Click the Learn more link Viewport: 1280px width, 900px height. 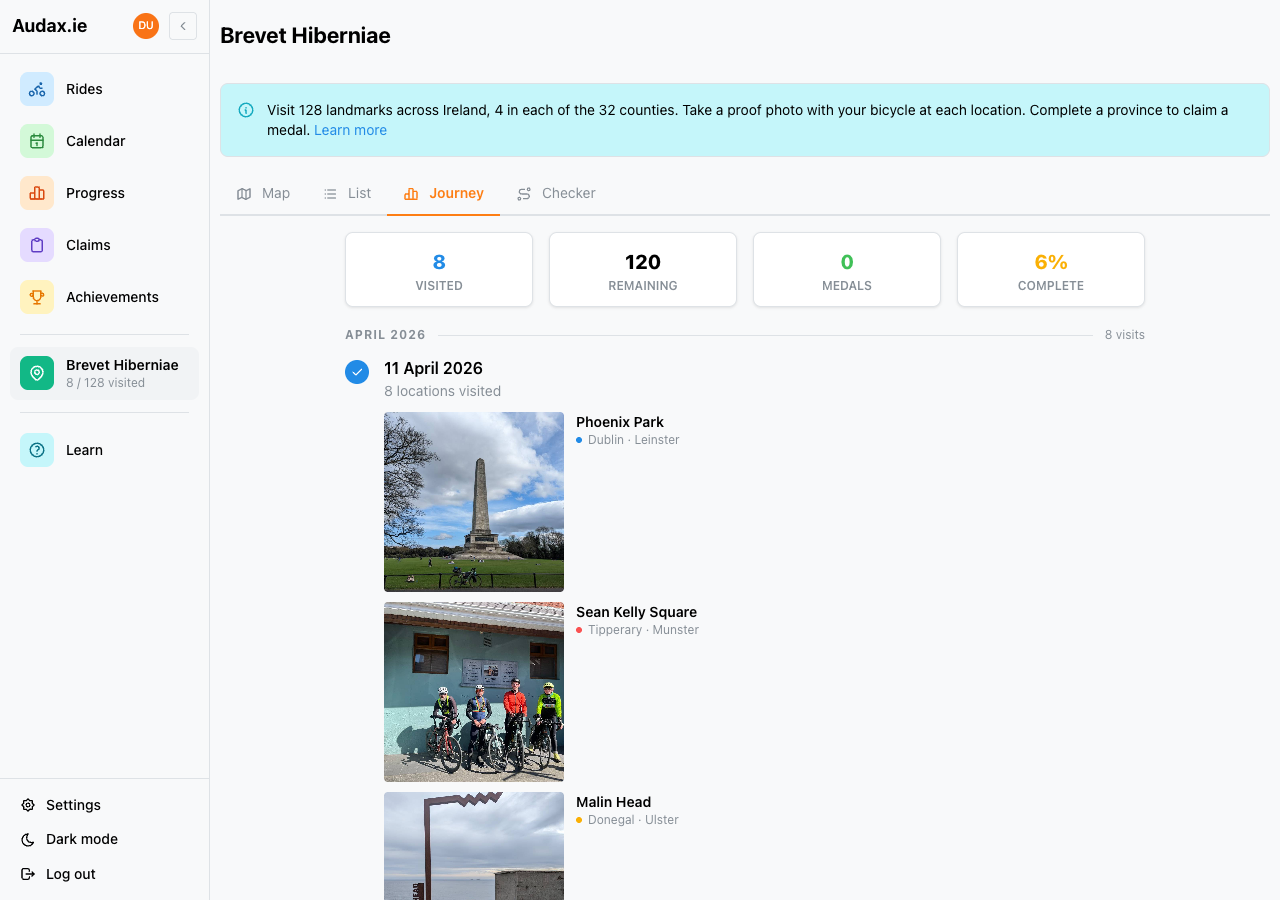(350, 130)
